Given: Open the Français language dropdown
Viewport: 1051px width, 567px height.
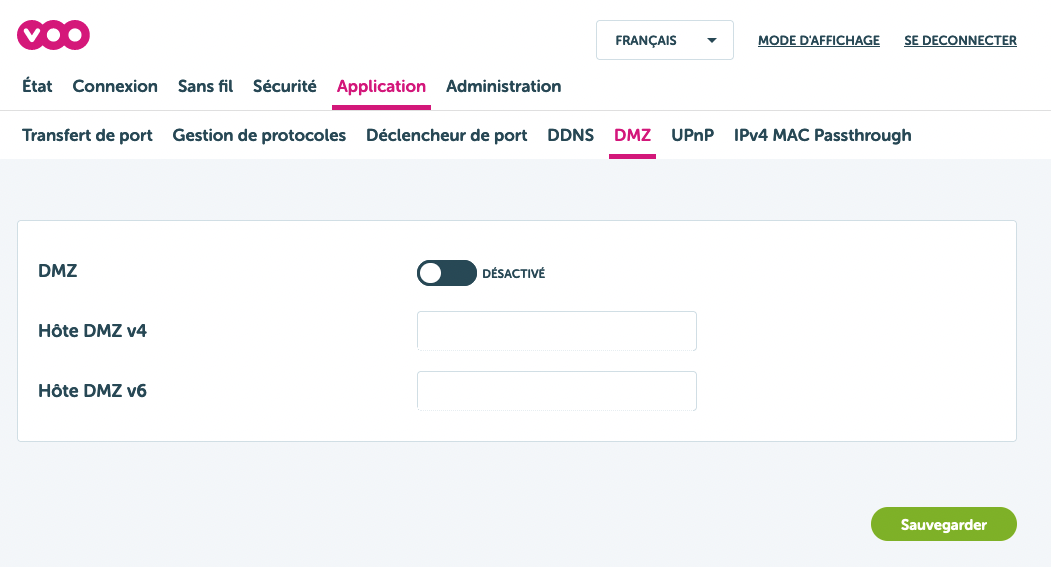Looking at the screenshot, I should [x=664, y=41].
